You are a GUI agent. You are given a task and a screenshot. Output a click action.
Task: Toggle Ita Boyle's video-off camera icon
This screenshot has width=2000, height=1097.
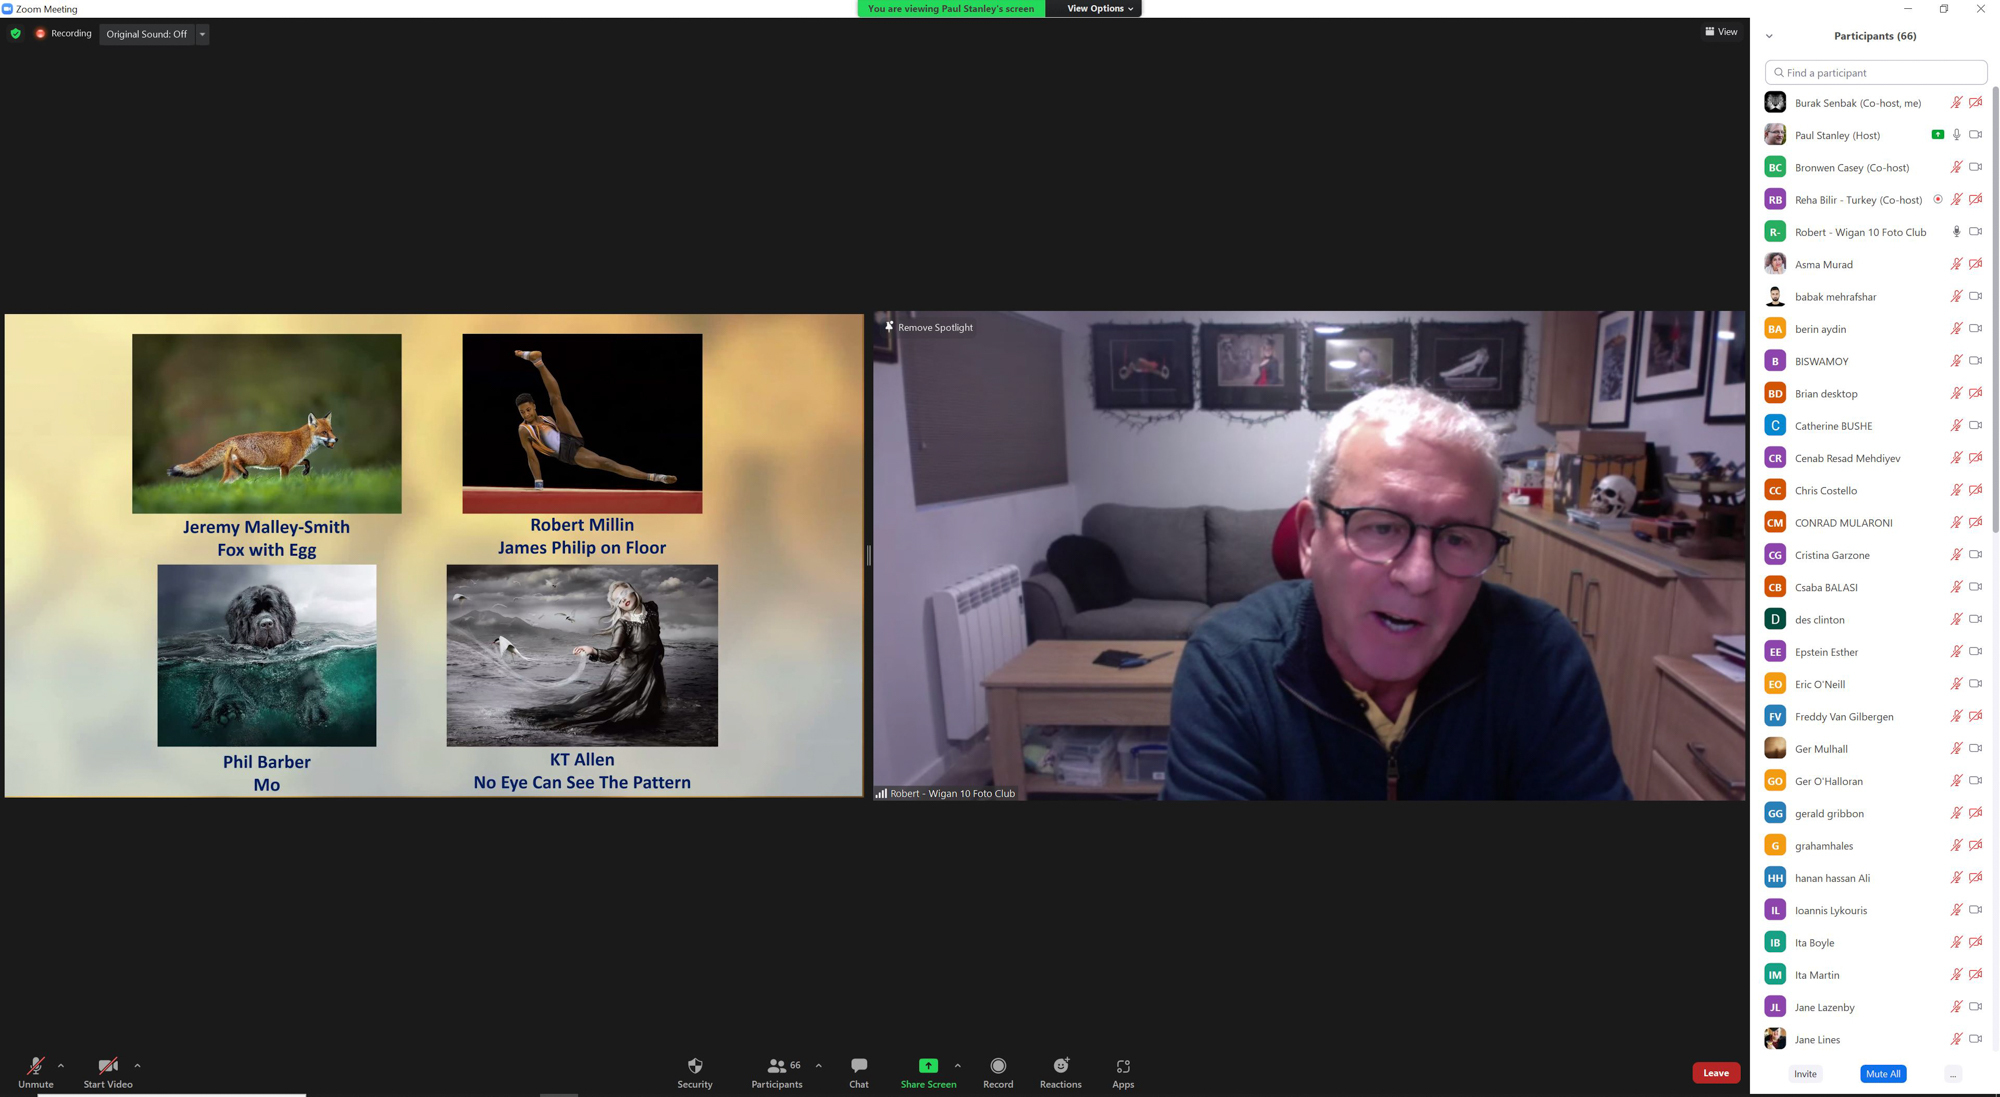[1976, 942]
